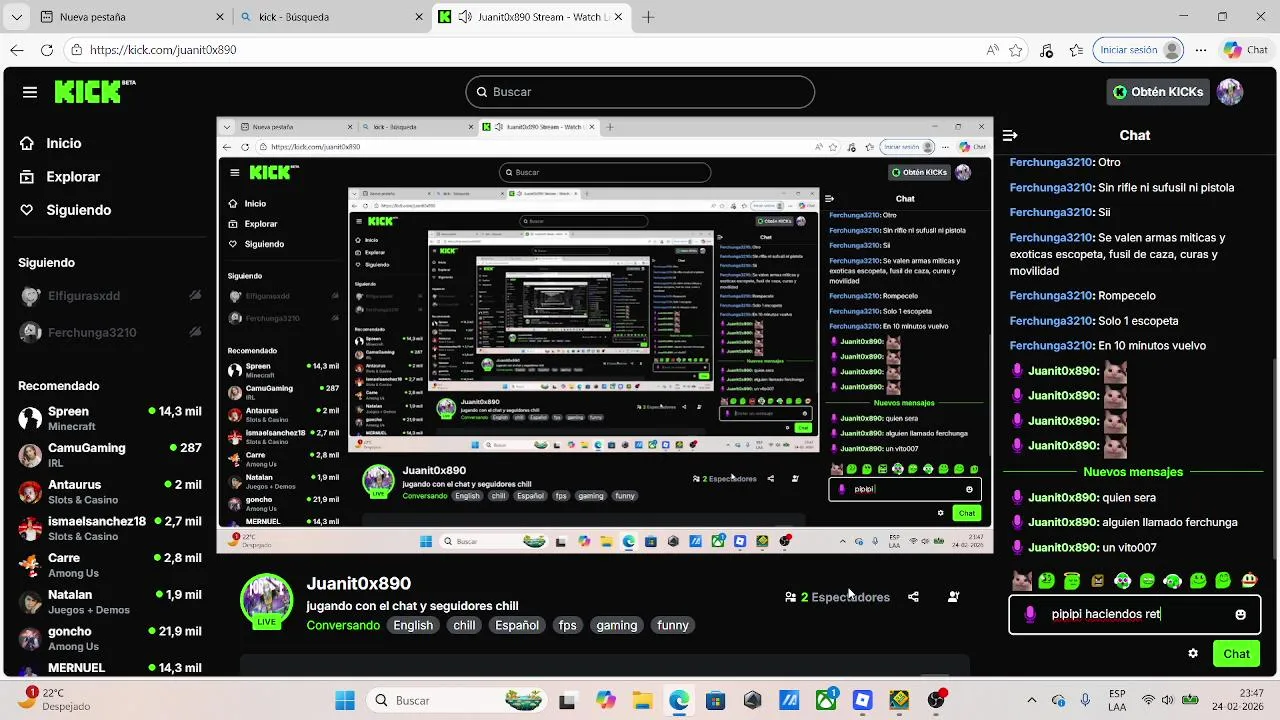Open Antaurus recommended channel
This screenshot has height=720, width=1280.
[x=110, y=492]
